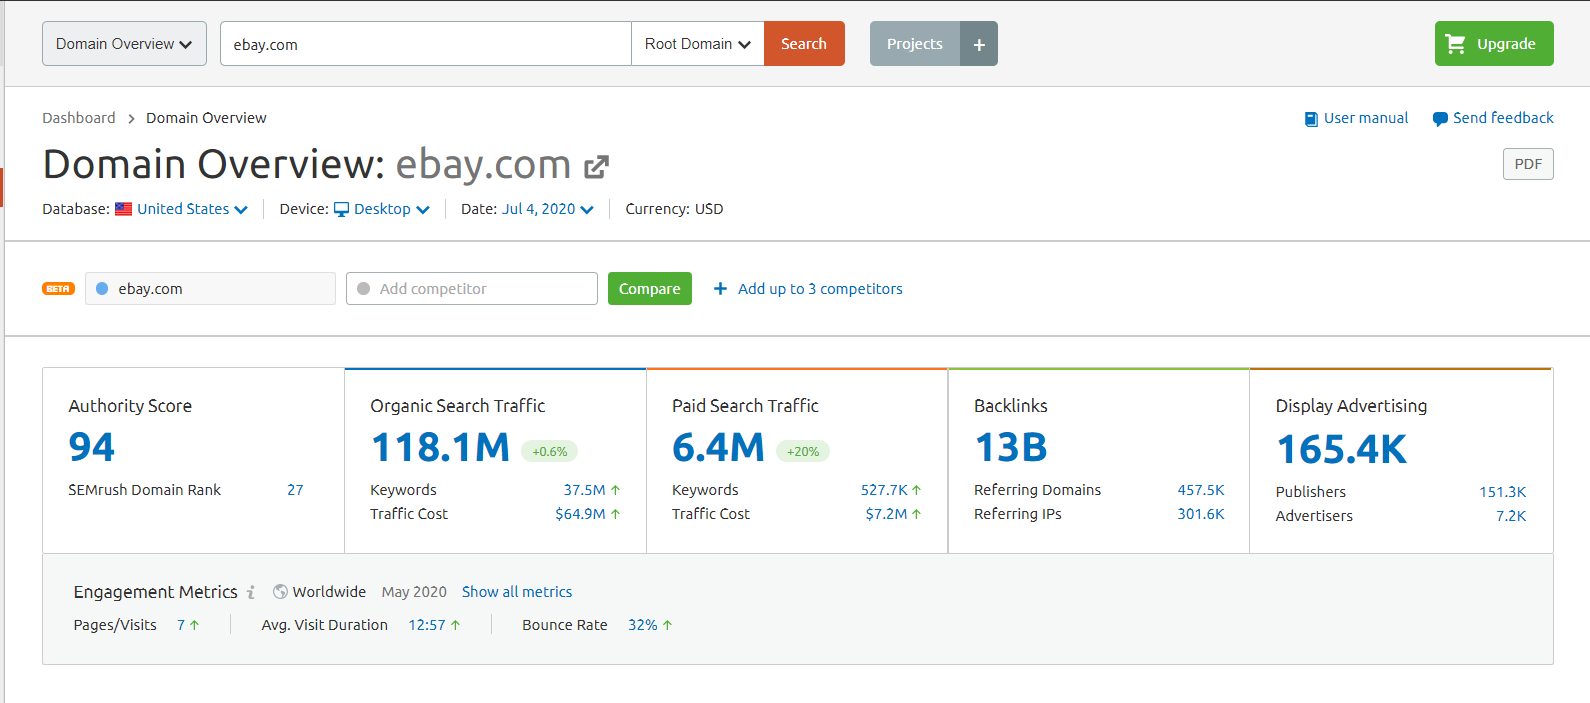The height and width of the screenshot is (703, 1590).
Task: Click the Search button
Action: pyautogui.click(x=804, y=44)
